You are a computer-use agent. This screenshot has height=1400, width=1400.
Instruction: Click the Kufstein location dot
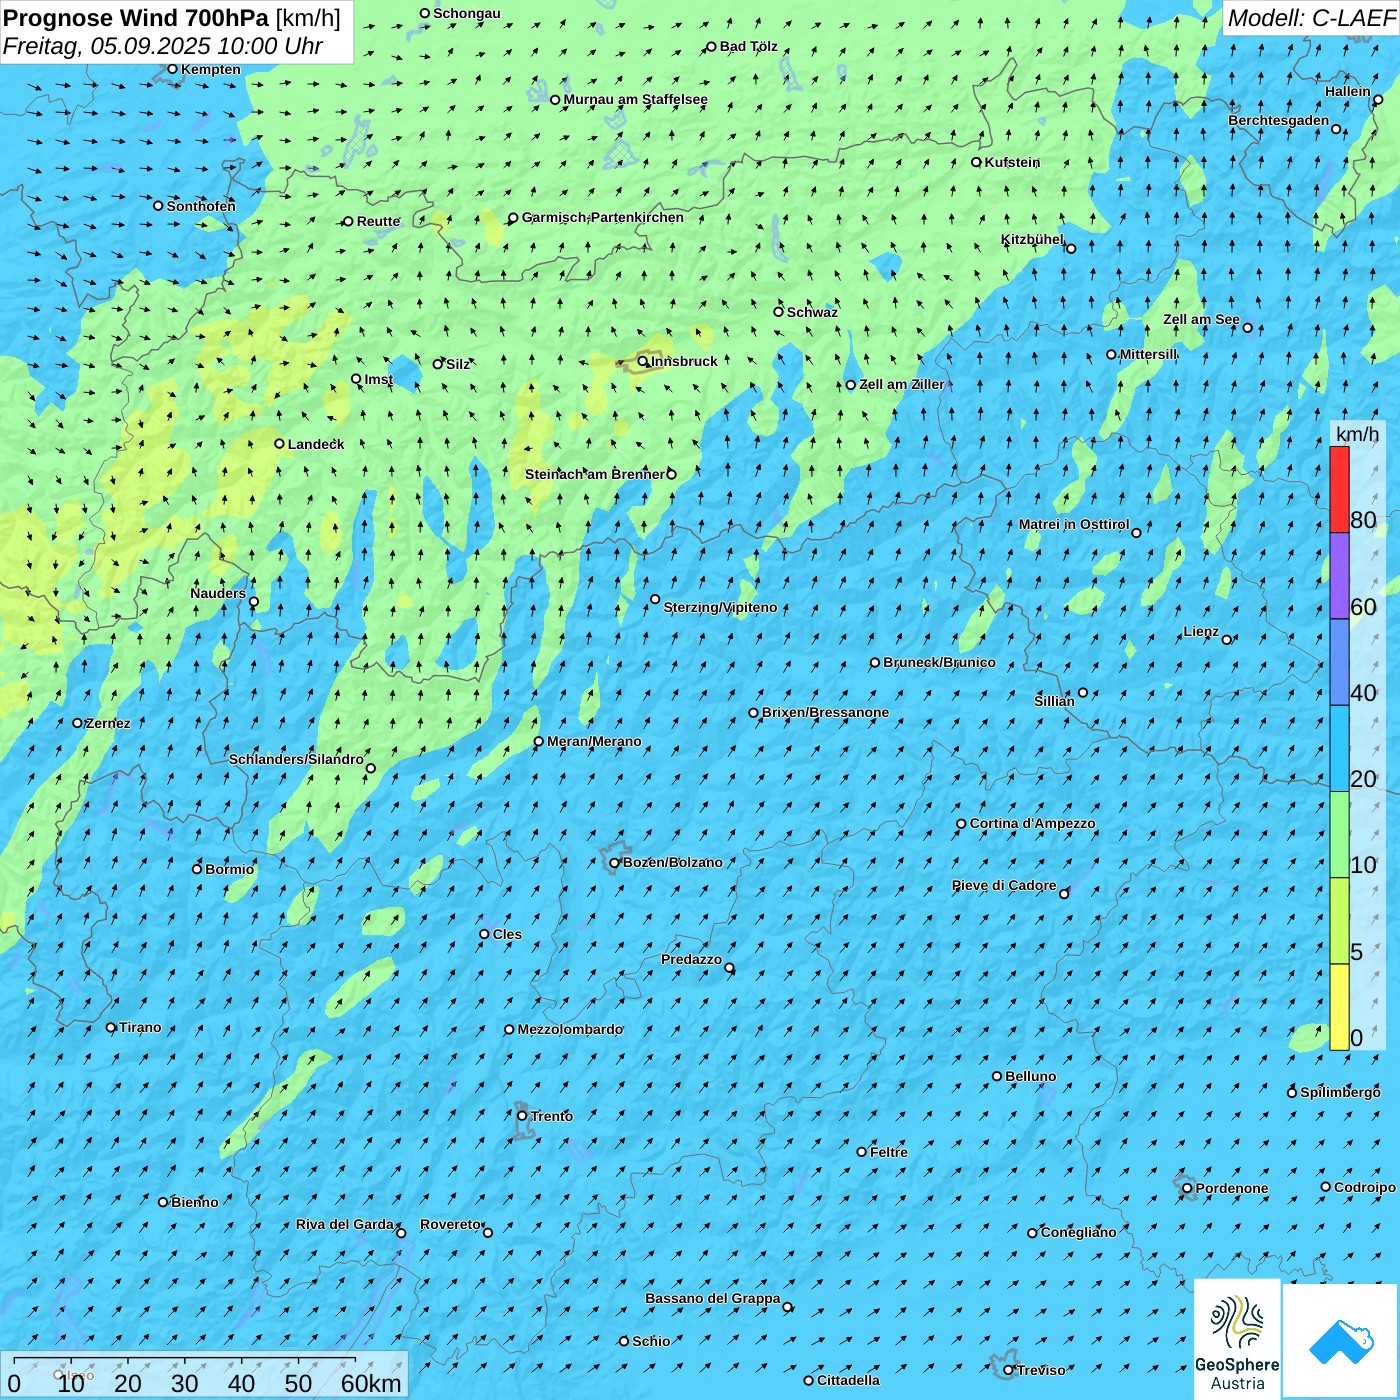pyautogui.click(x=977, y=162)
